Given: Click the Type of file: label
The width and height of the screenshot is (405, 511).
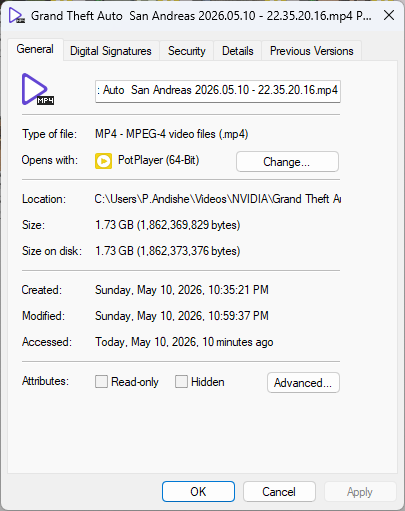Looking at the screenshot, I should 49,134.
